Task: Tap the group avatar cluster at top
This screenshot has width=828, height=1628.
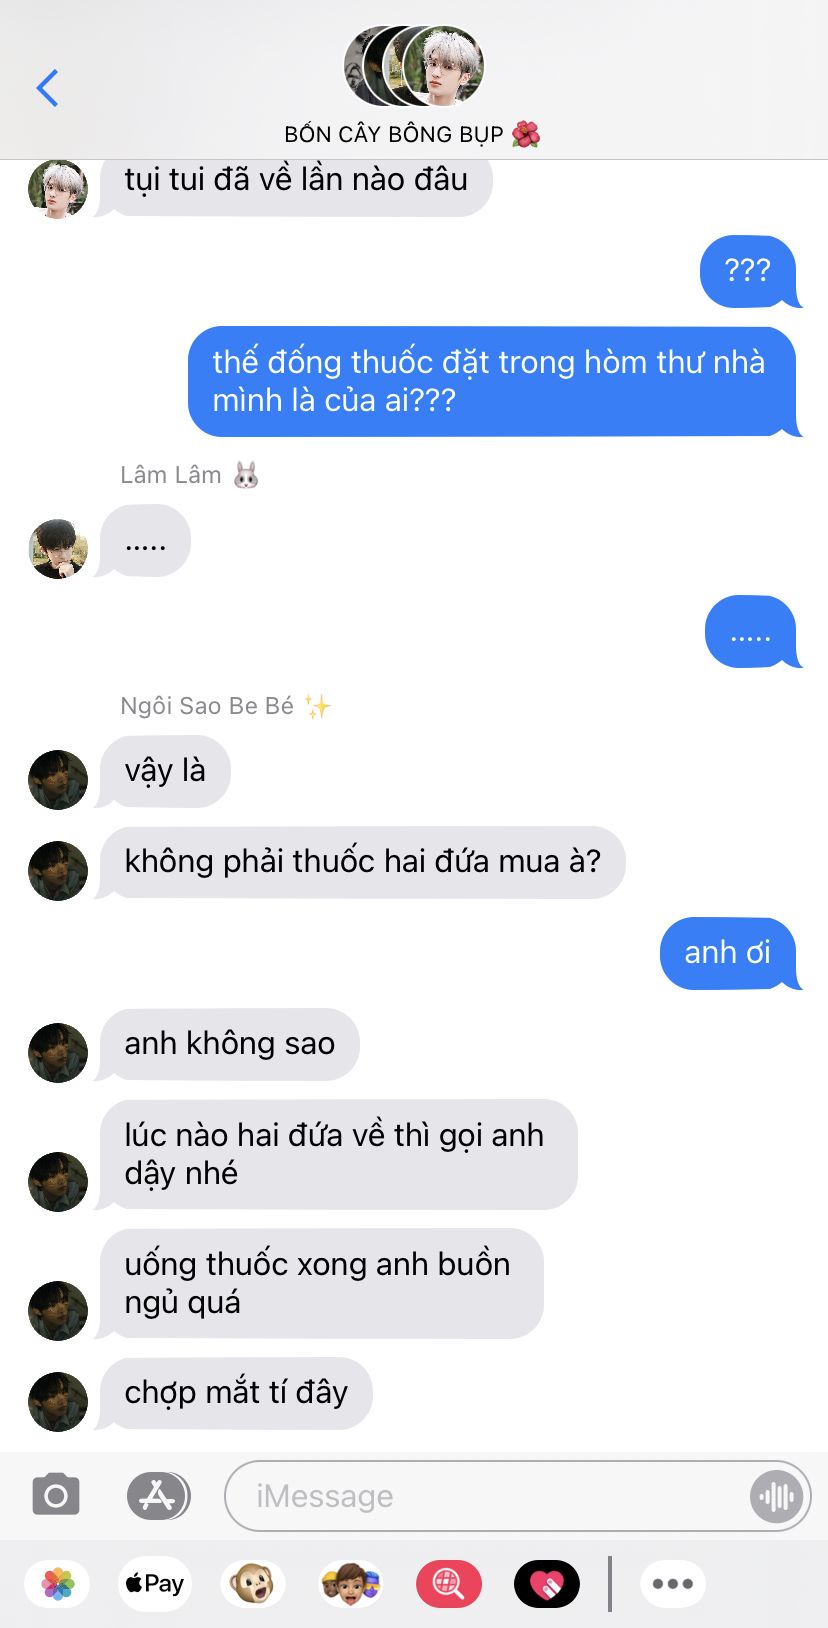Action: coord(414,66)
